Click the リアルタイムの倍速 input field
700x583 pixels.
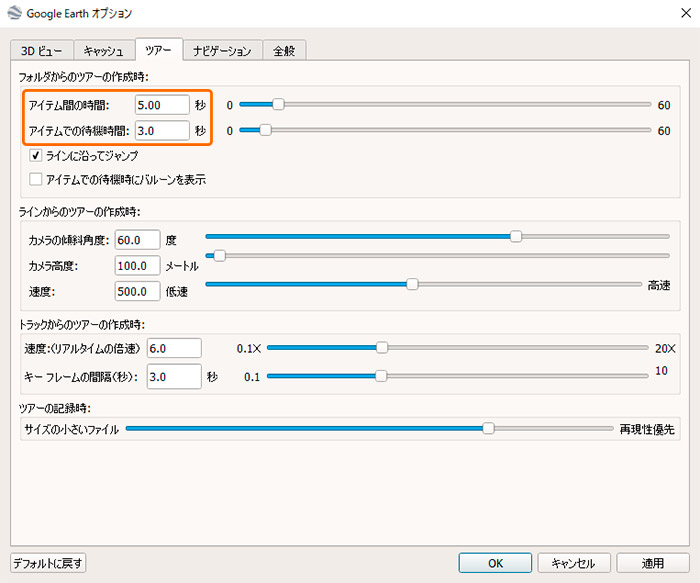[174, 348]
